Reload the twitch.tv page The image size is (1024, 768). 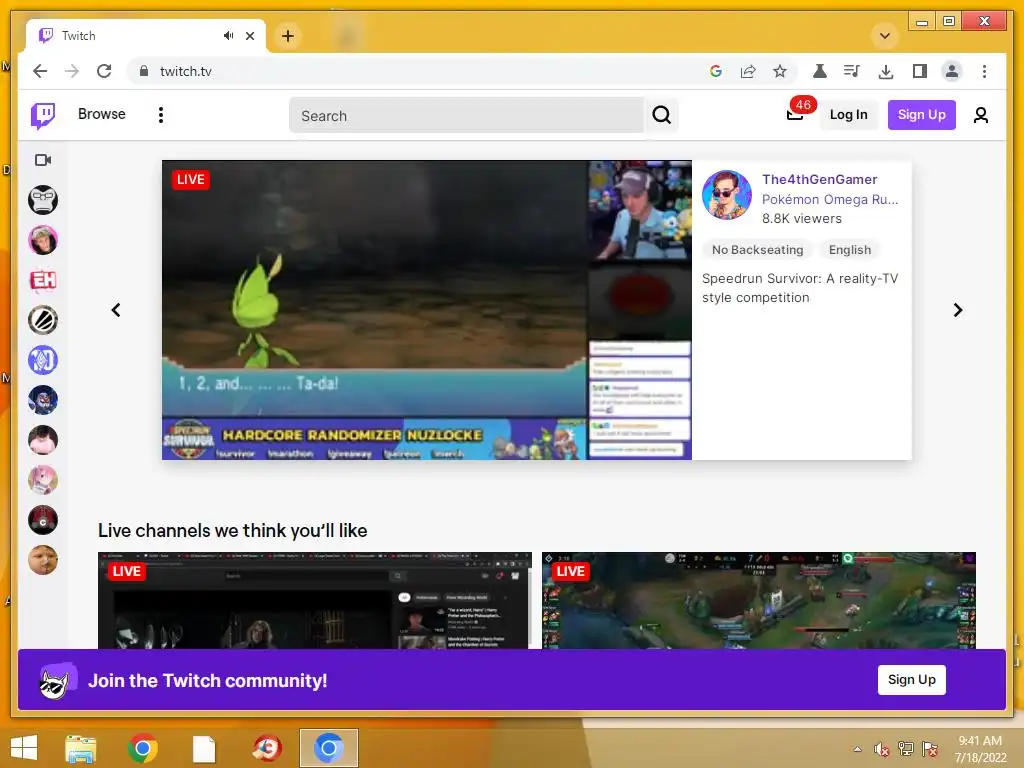click(x=104, y=71)
